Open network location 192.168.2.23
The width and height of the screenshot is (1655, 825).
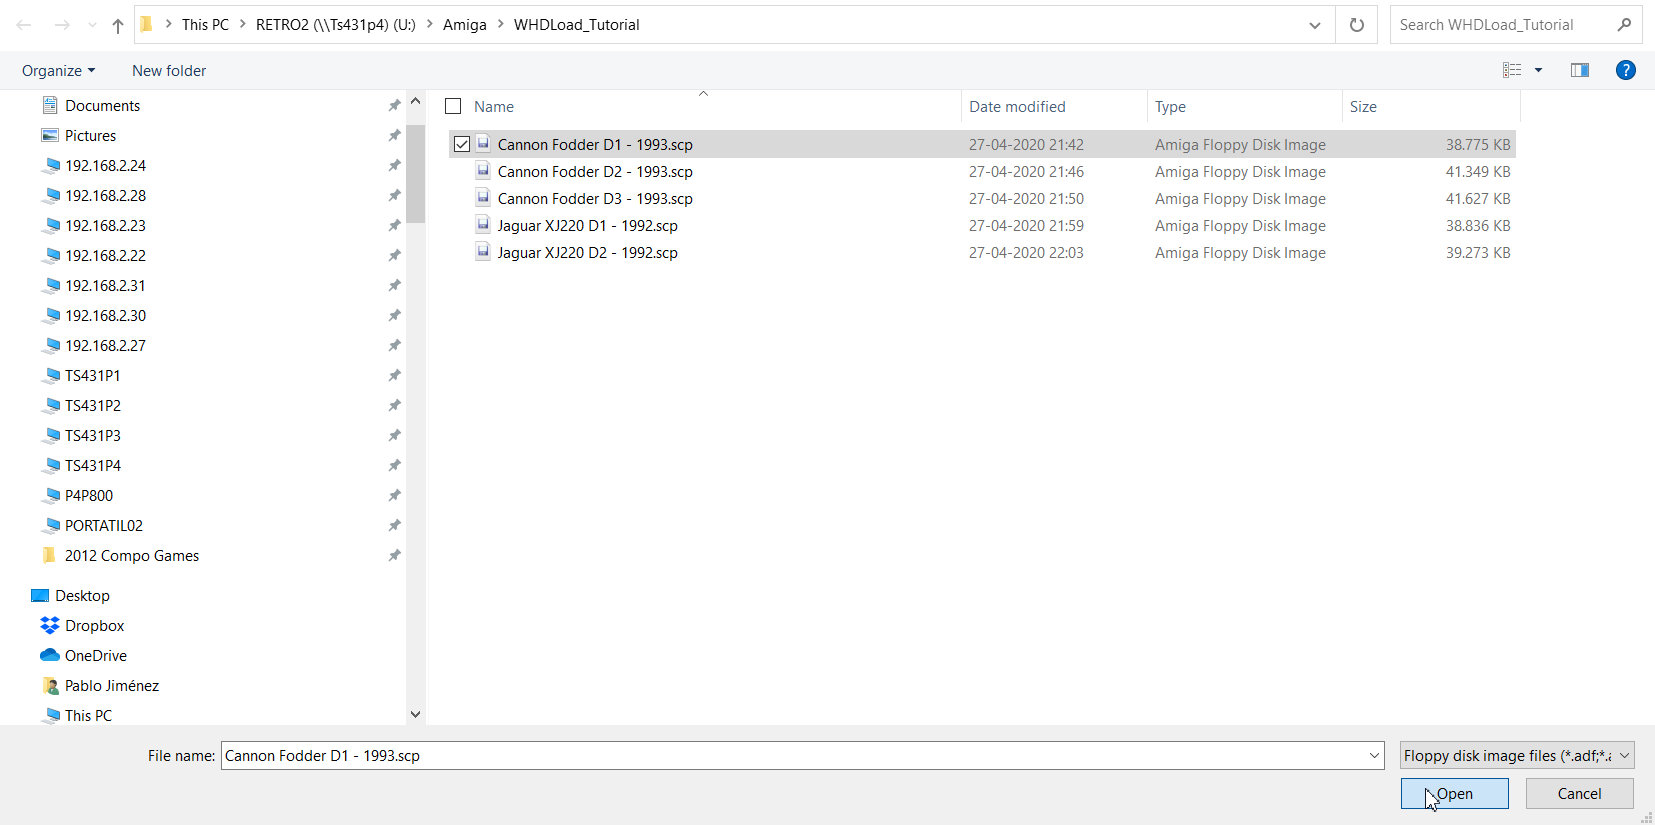[105, 225]
